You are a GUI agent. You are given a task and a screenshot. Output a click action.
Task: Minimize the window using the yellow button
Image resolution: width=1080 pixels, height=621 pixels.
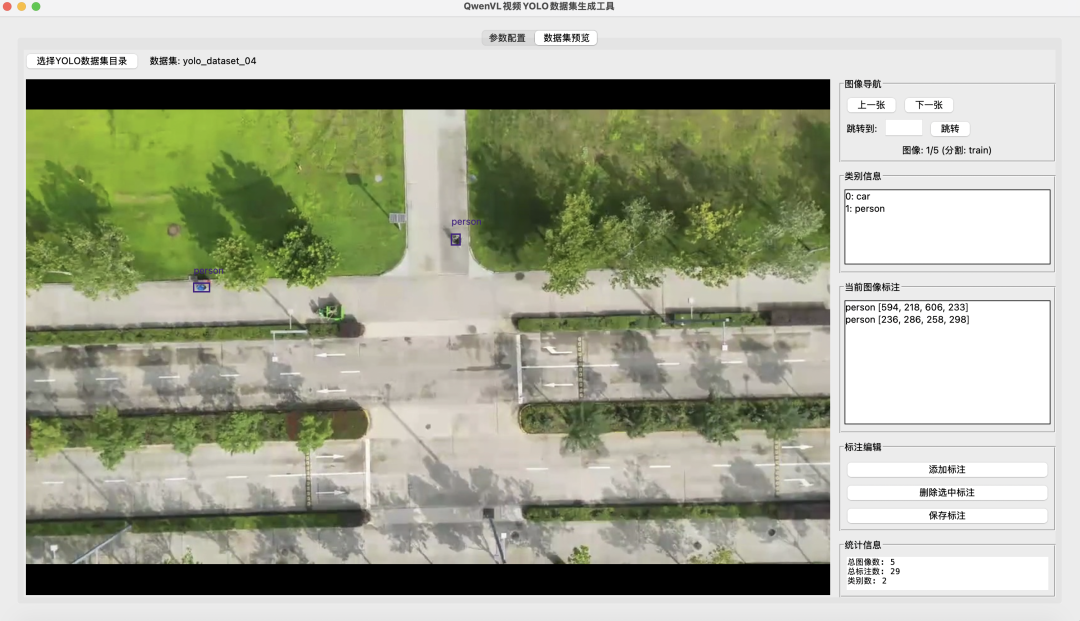22,6
